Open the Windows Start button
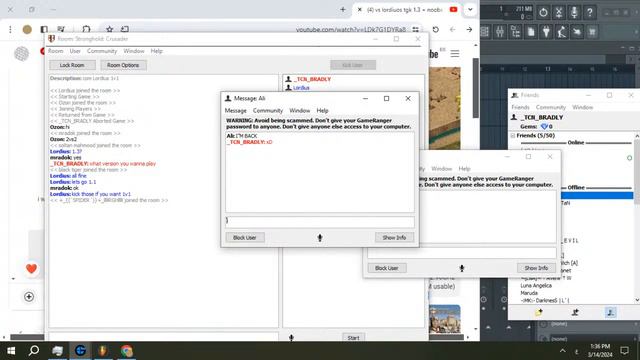640x360 pixels. click(x=11, y=351)
